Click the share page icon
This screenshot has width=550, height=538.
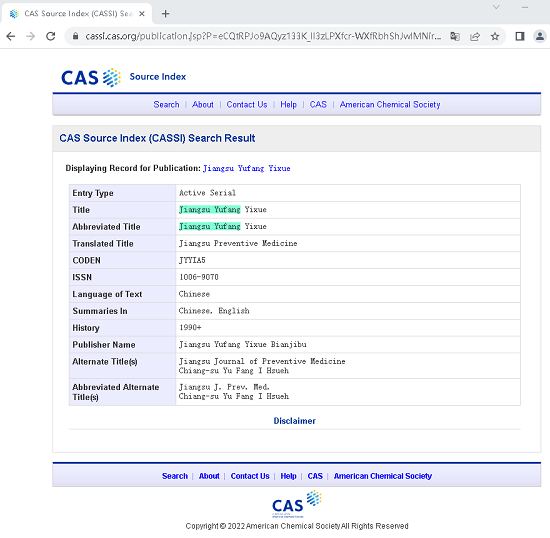pyautogui.click(x=475, y=36)
